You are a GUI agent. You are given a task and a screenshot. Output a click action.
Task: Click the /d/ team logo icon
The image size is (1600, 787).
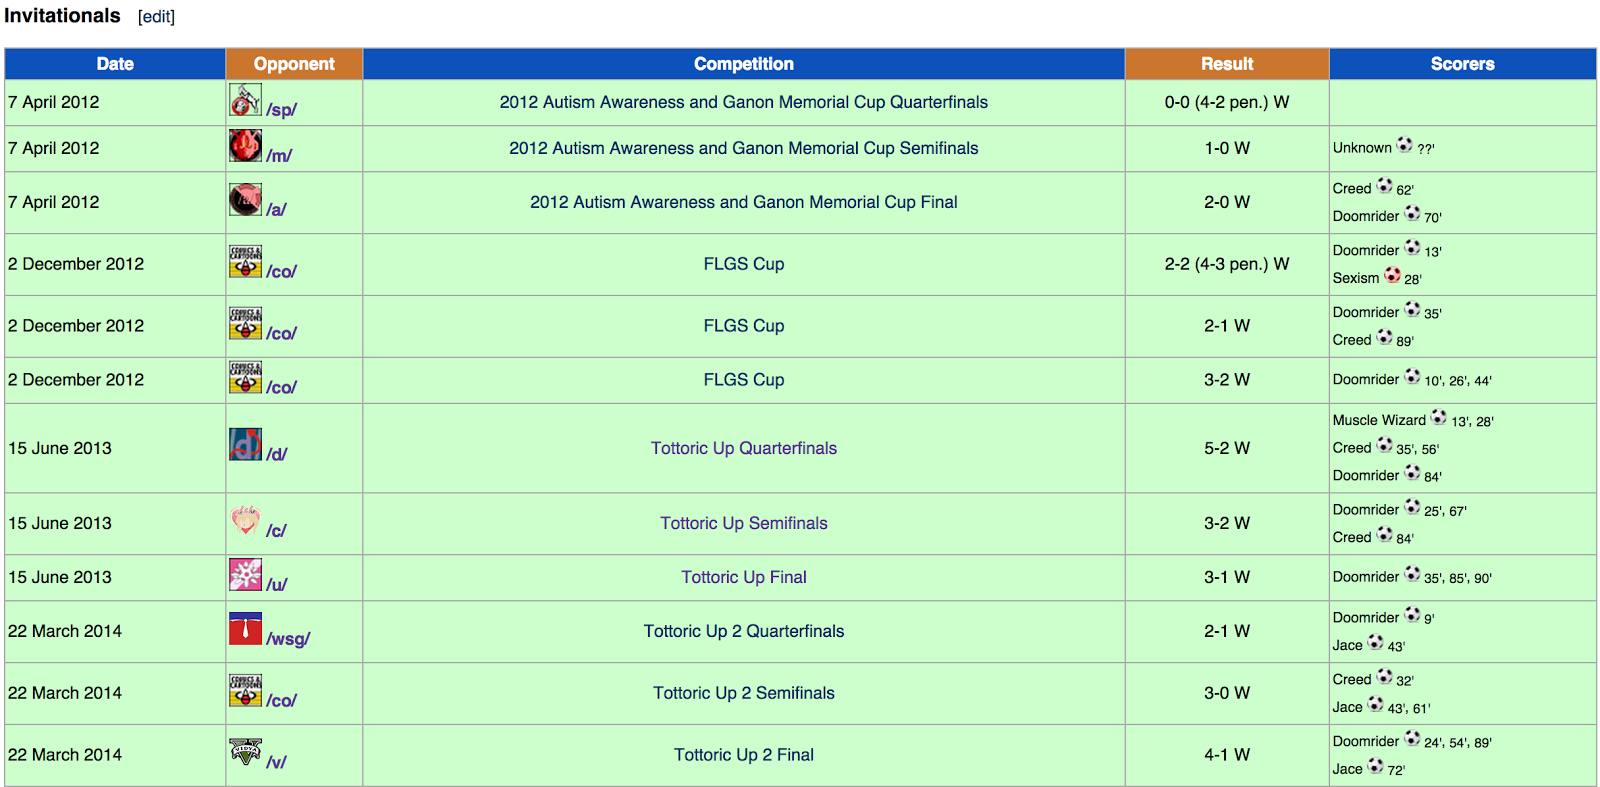(245, 444)
